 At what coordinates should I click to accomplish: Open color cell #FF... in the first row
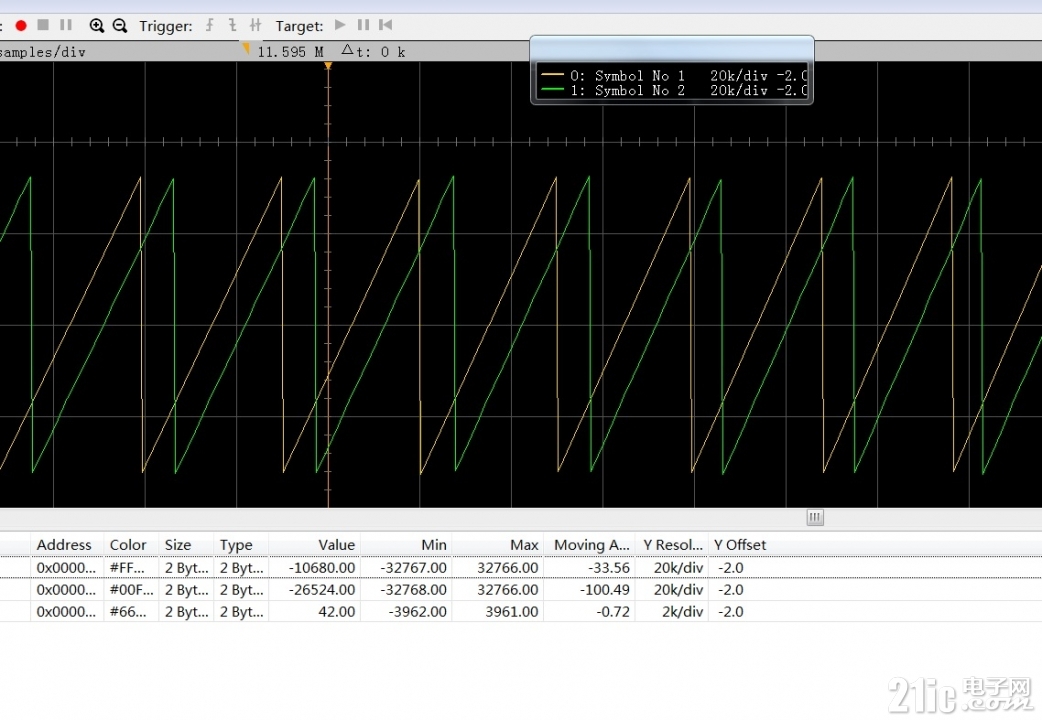point(131,568)
